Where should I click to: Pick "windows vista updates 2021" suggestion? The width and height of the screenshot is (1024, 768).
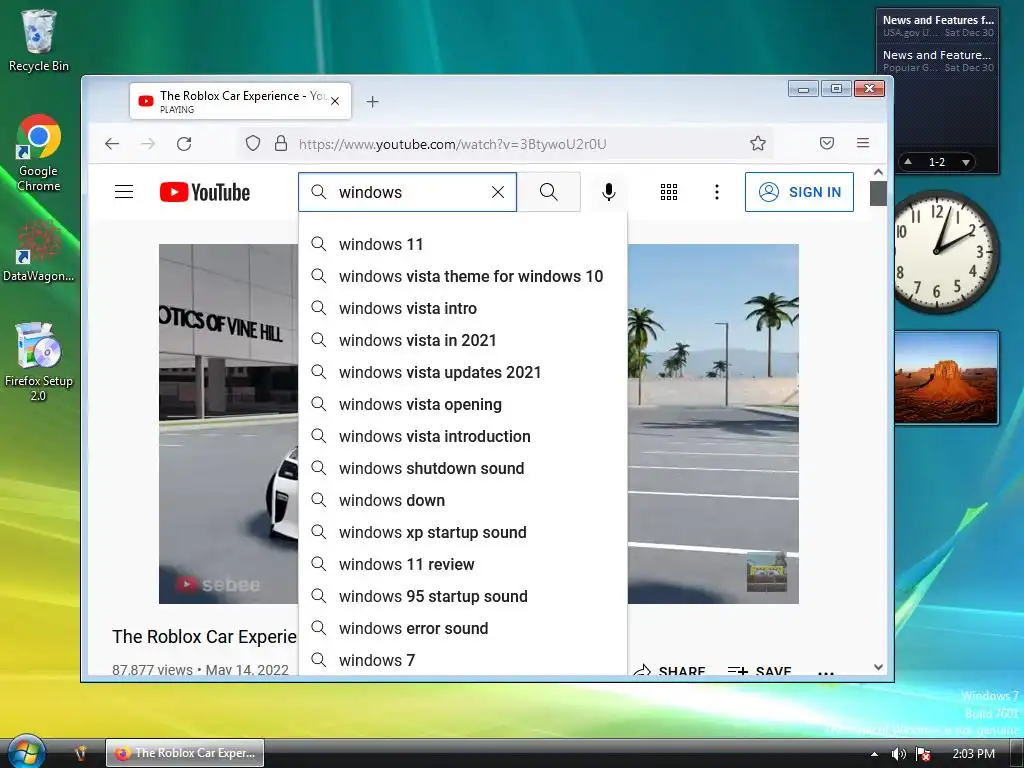(x=462, y=372)
